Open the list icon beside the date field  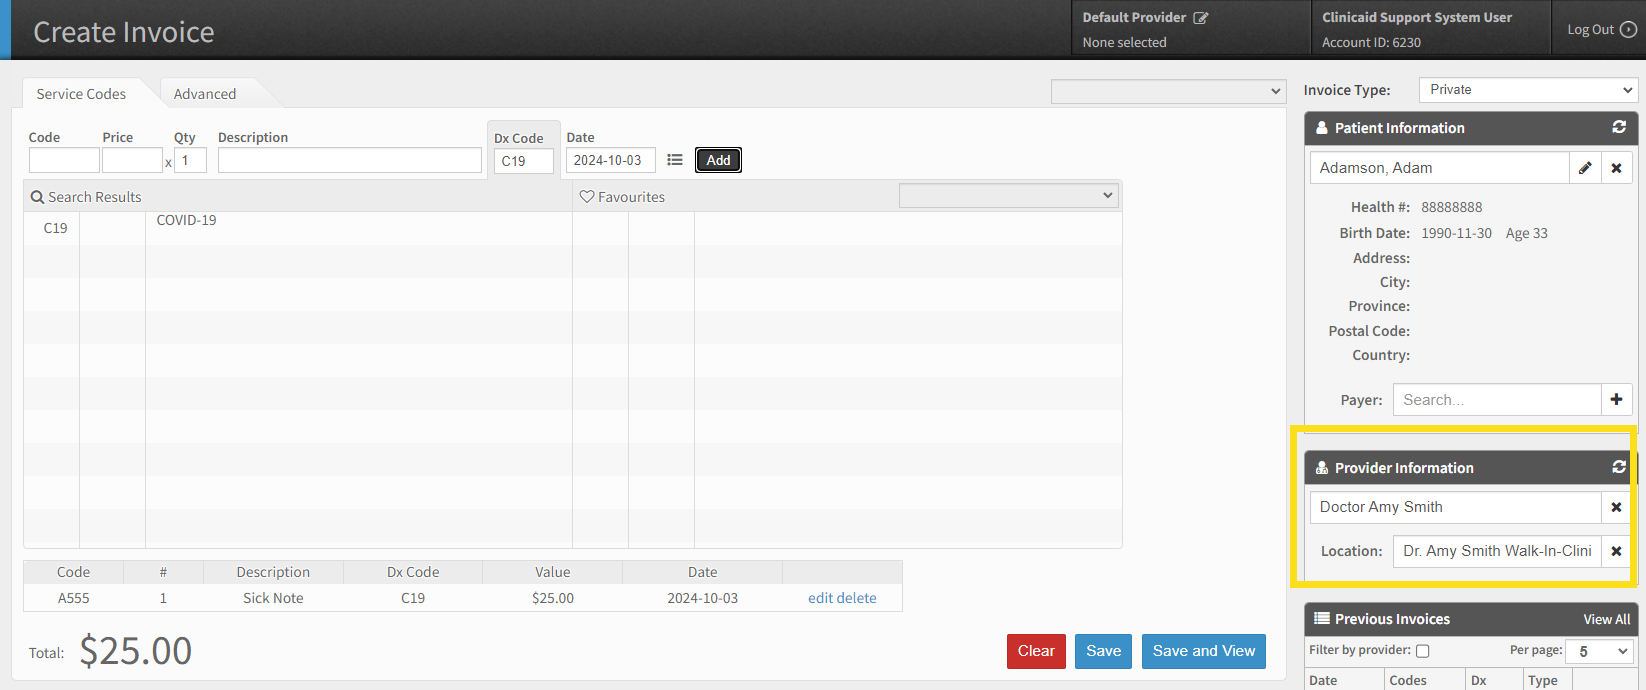point(675,160)
